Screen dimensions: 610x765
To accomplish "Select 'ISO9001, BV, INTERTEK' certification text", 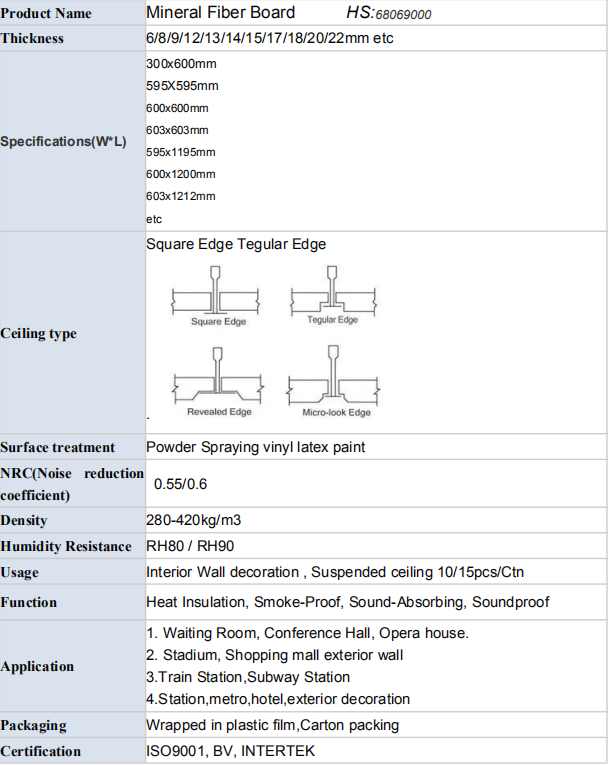I will [231, 751].
